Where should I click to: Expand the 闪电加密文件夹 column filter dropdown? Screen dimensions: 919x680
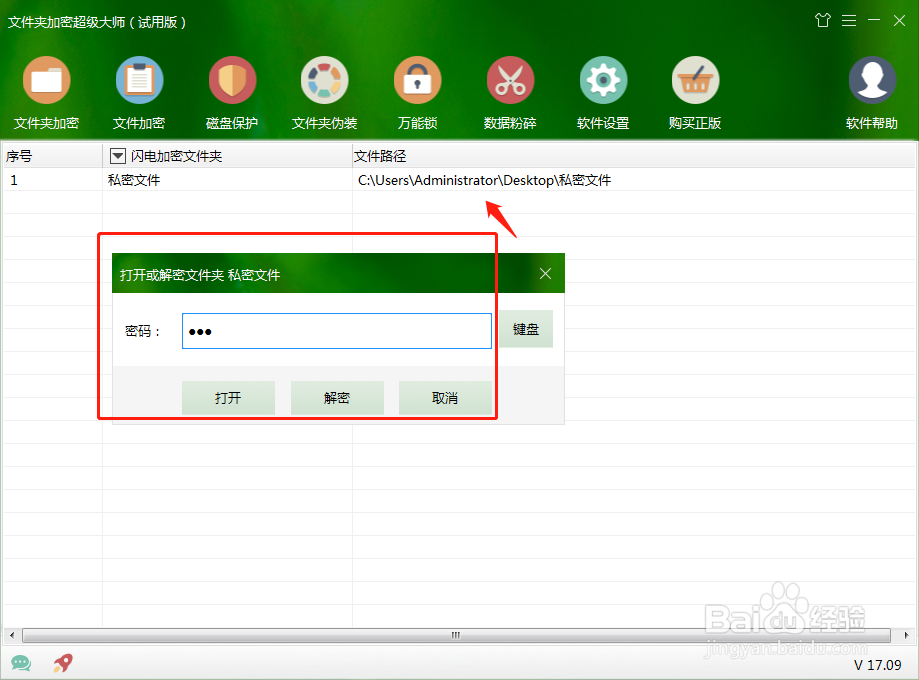click(x=115, y=156)
